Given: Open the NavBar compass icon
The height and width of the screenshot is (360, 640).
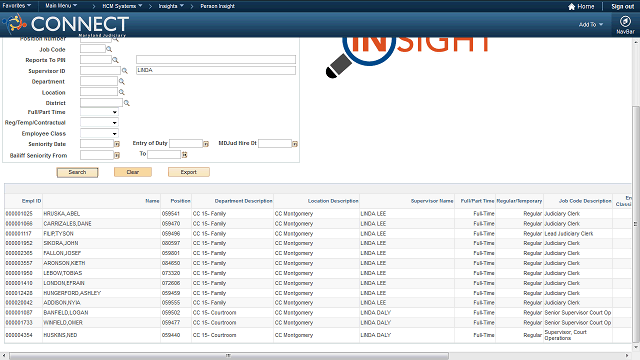Looking at the screenshot, I should (625, 21).
